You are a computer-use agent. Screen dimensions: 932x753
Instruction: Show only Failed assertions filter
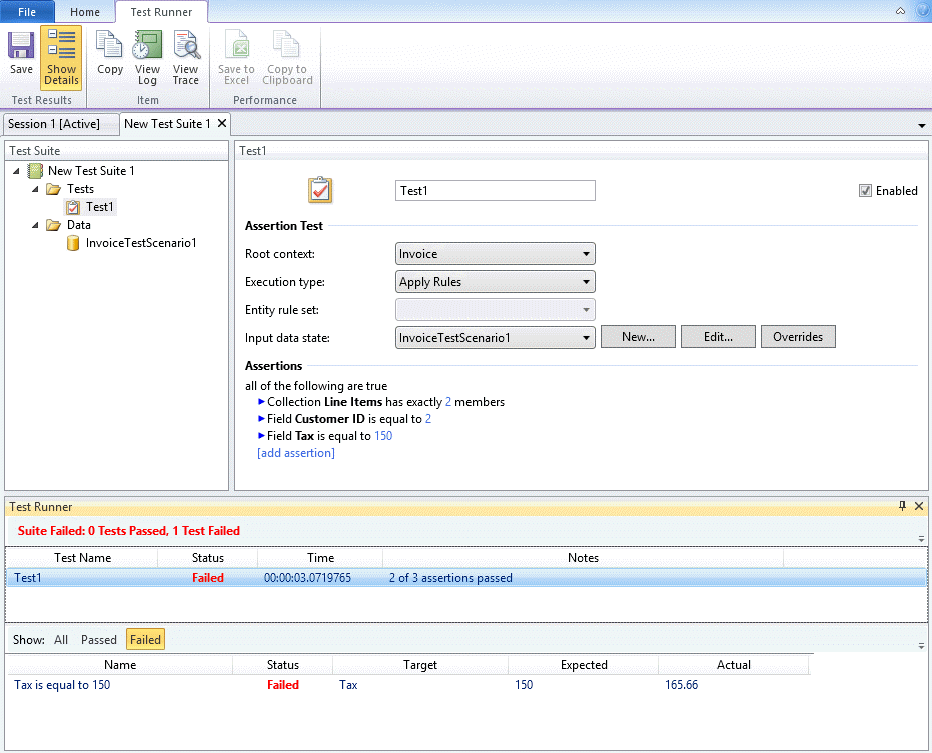[x=145, y=640]
